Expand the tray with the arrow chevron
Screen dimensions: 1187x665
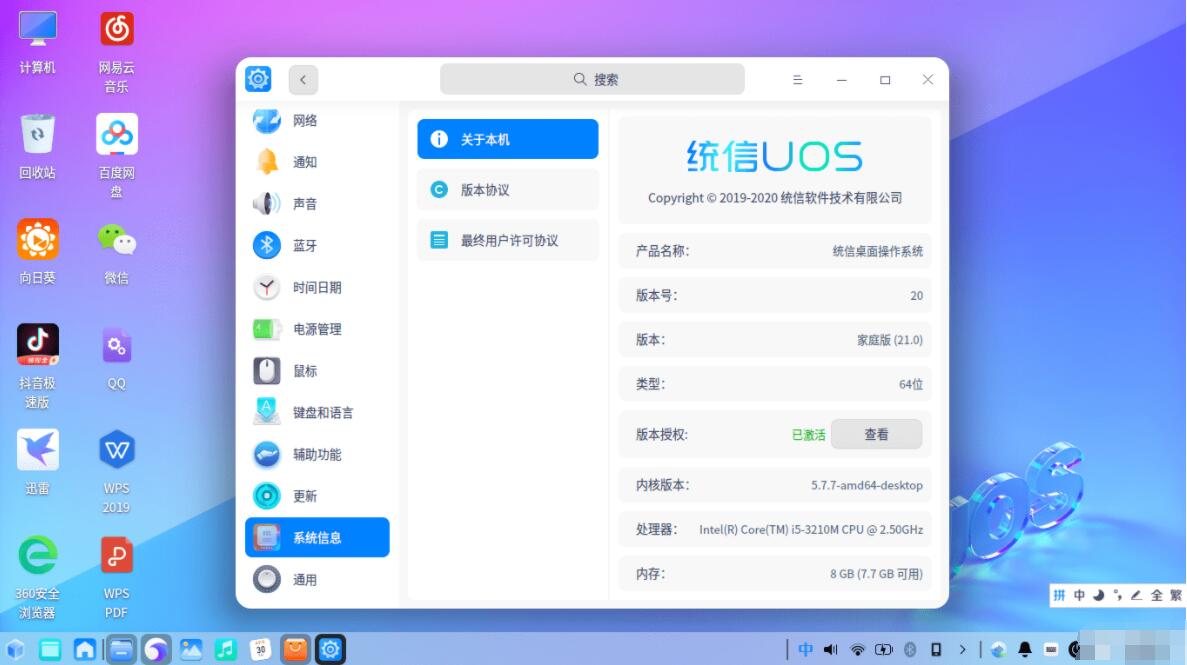tap(962, 649)
